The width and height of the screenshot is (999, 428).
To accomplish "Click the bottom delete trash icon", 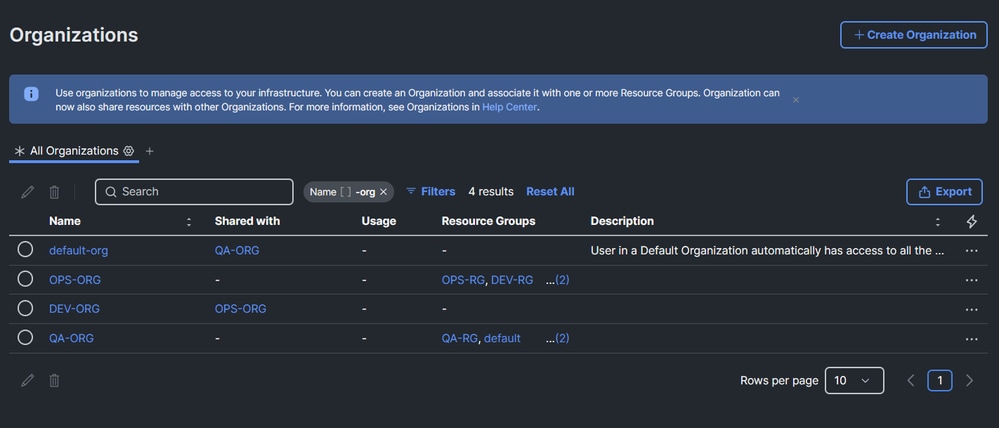I will tap(55, 380).
